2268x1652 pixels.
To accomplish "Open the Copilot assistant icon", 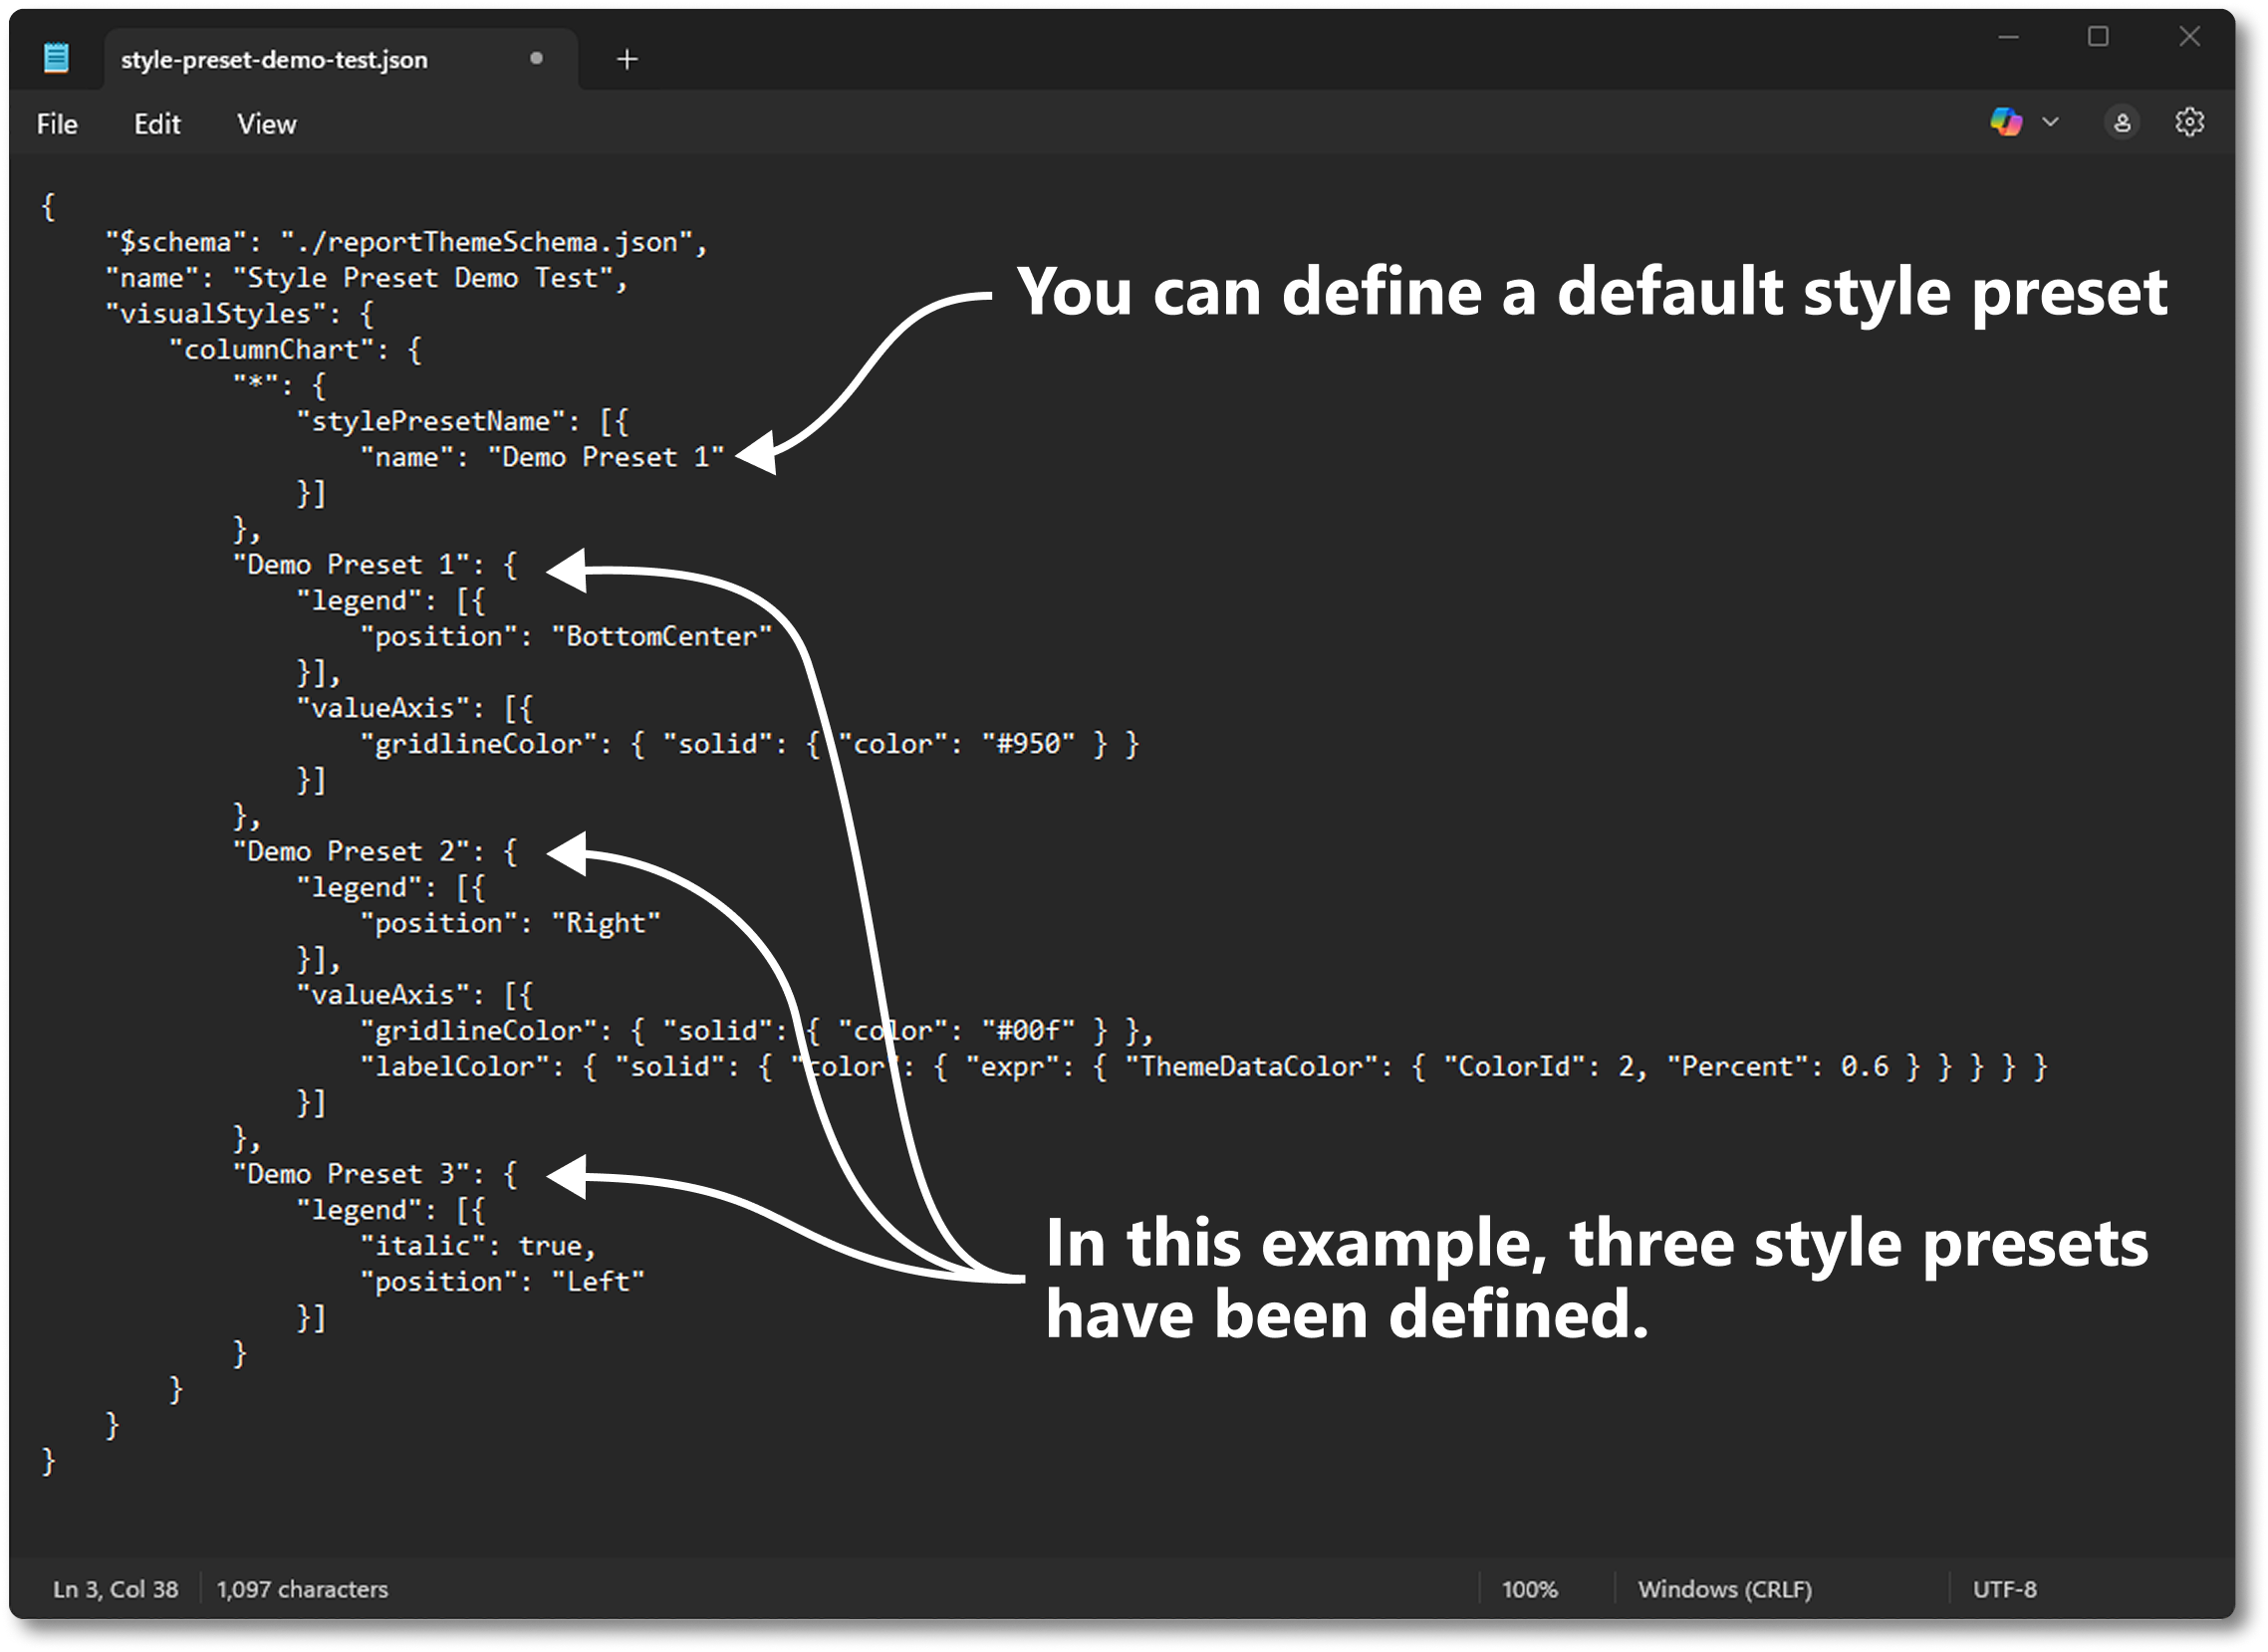I will [2005, 122].
